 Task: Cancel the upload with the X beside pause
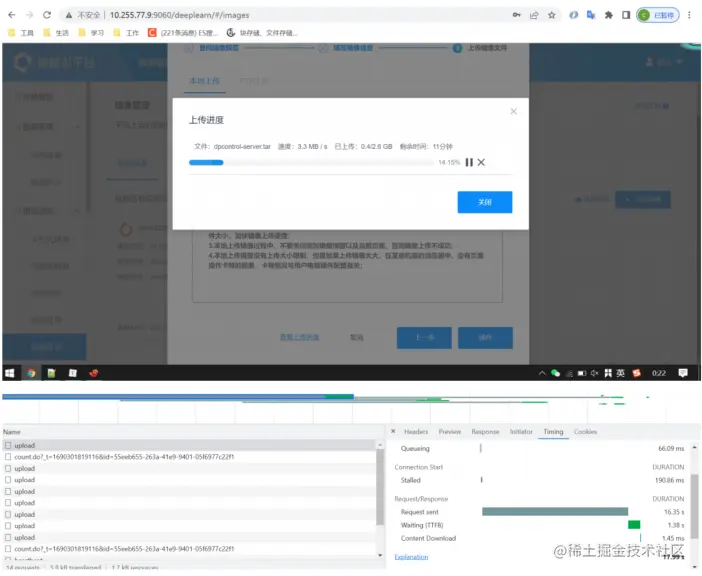click(481, 162)
